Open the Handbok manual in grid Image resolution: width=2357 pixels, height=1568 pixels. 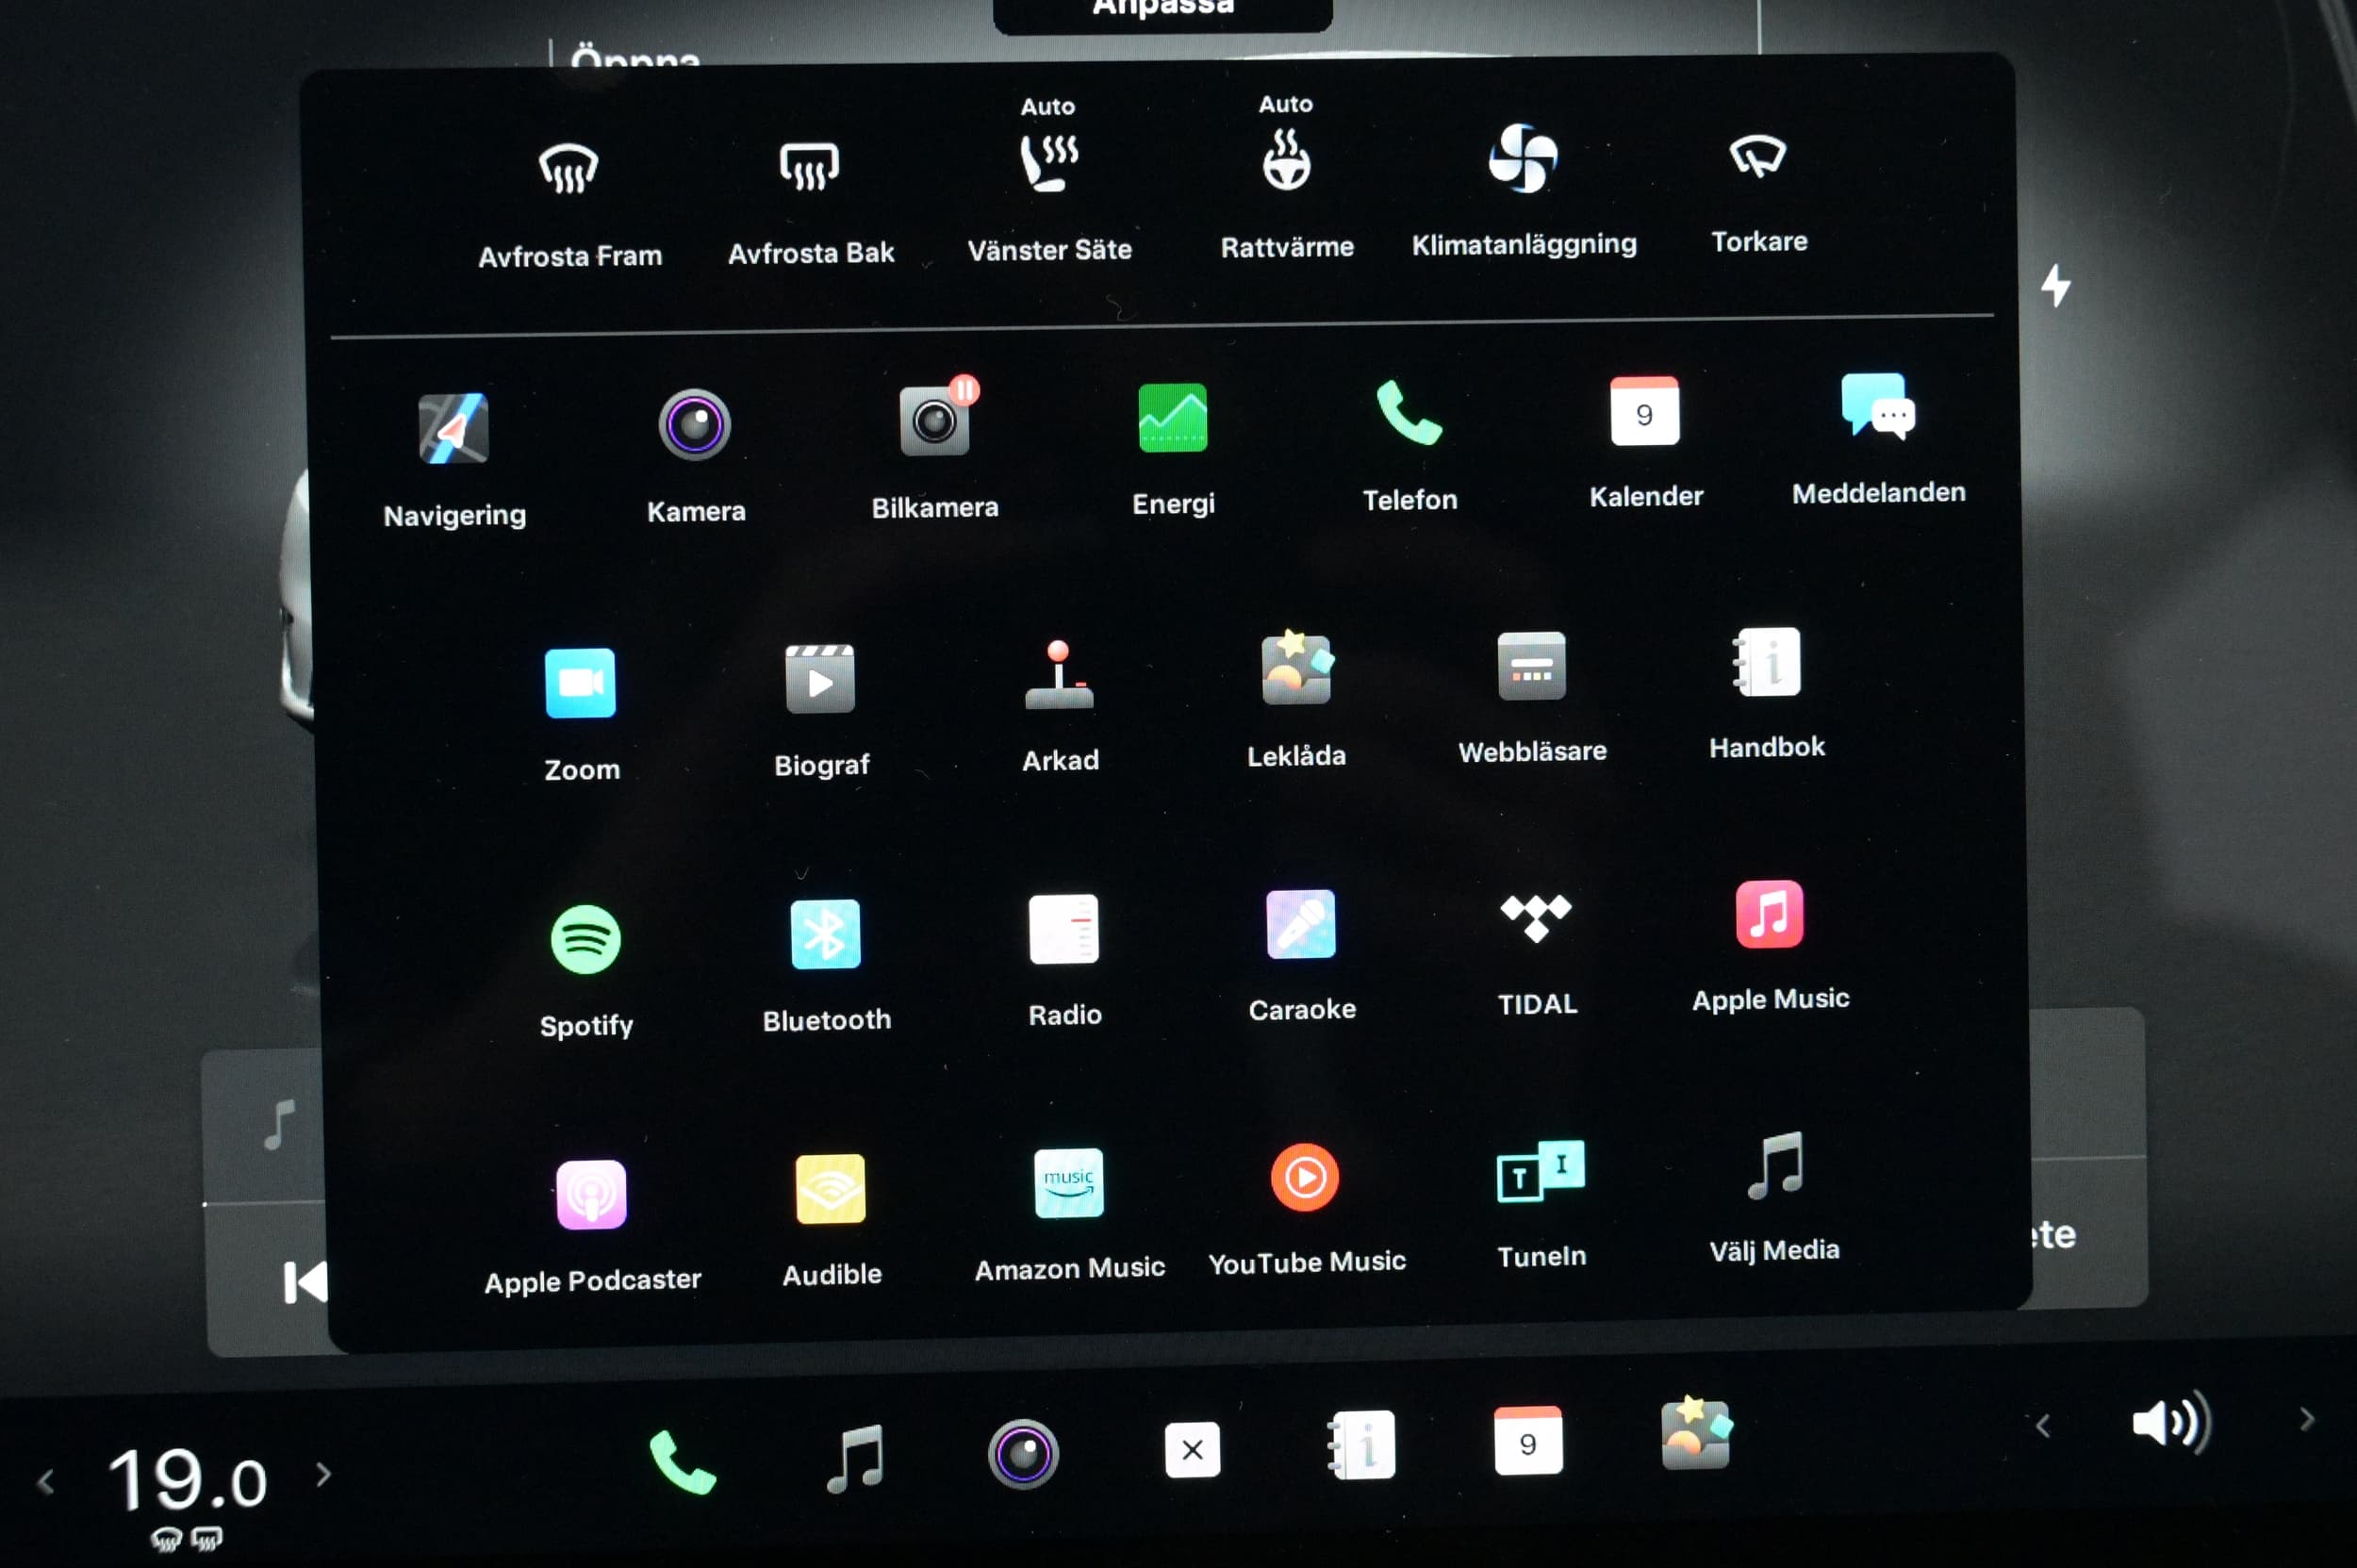click(x=1766, y=661)
